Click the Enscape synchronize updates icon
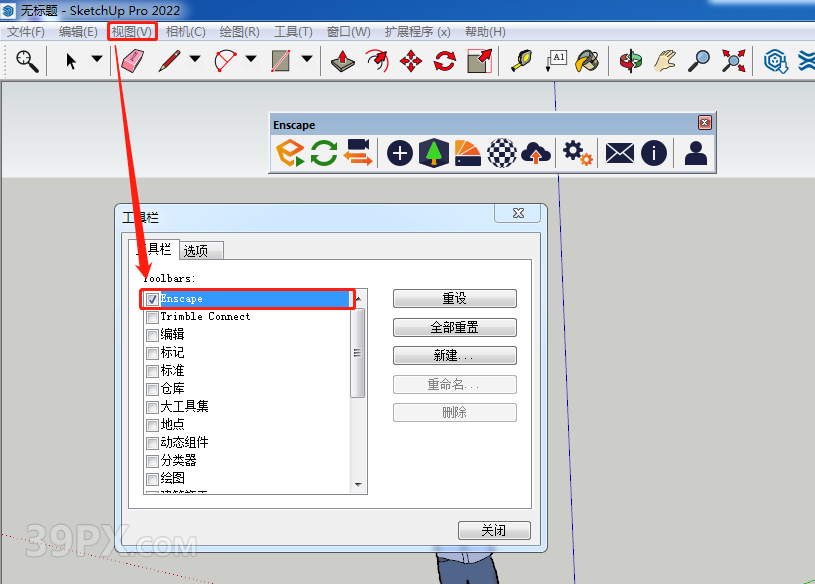815x584 pixels. coord(322,152)
